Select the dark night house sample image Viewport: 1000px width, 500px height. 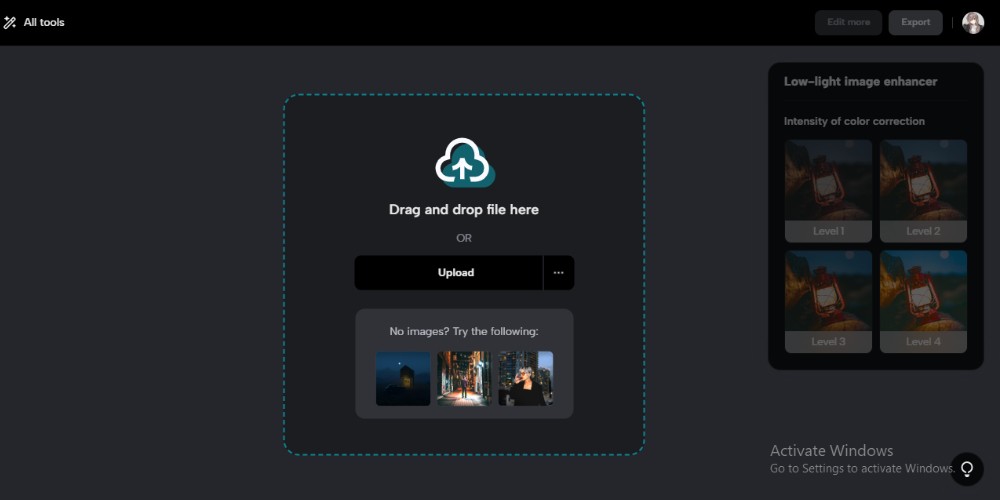[x=403, y=378]
